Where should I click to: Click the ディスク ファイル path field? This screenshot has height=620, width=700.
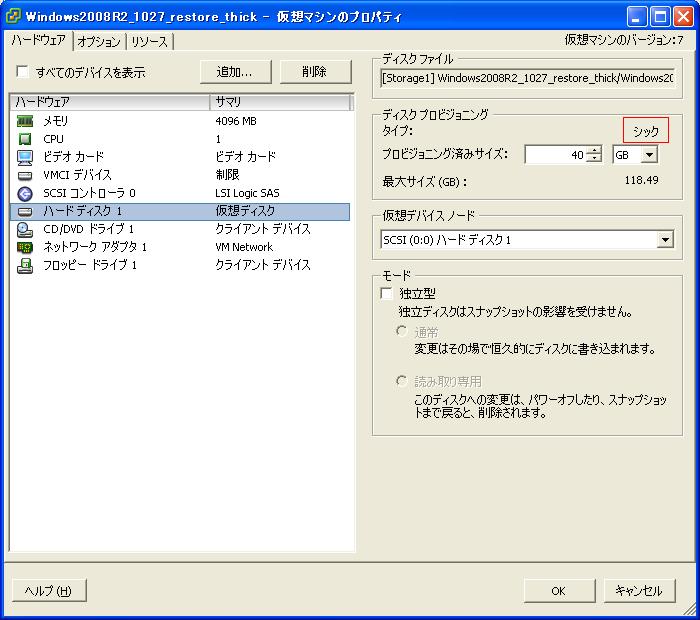click(527, 78)
